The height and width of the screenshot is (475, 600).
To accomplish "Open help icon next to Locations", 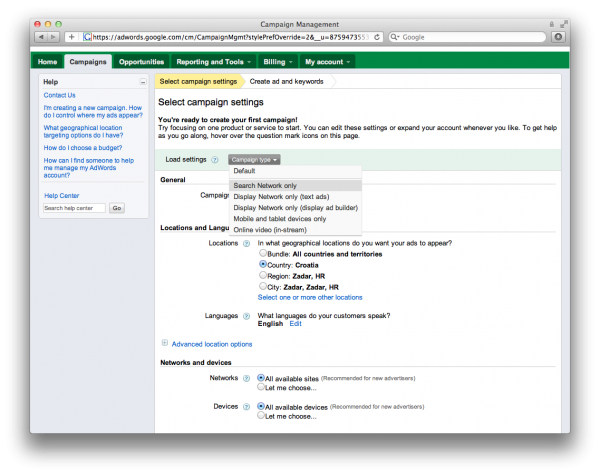I will pos(246,243).
